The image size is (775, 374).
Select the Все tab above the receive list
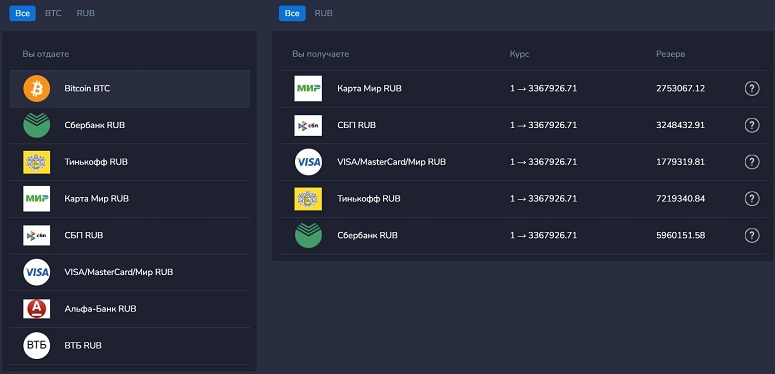coord(292,13)
